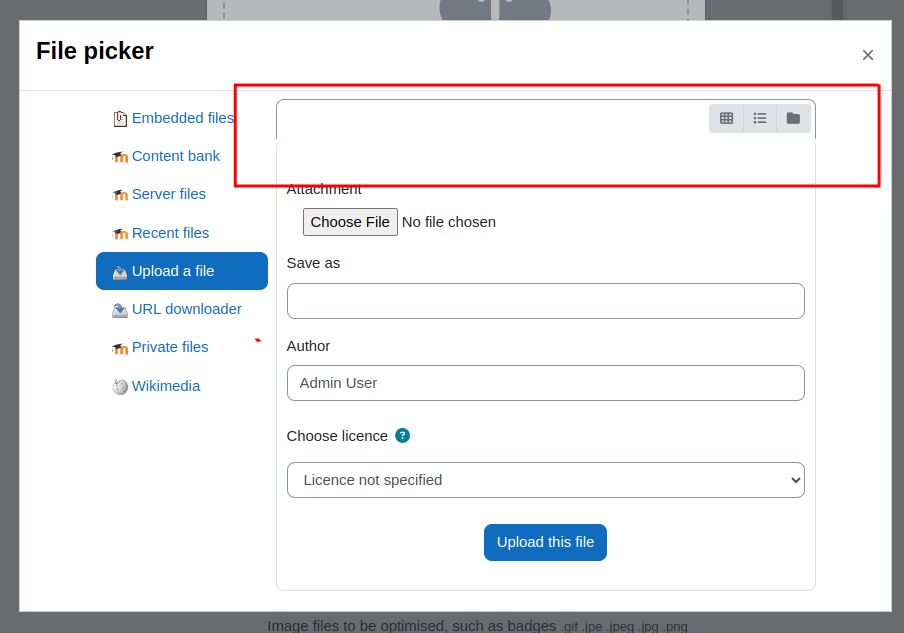Click the URL downloader icon

pos(120,310)
